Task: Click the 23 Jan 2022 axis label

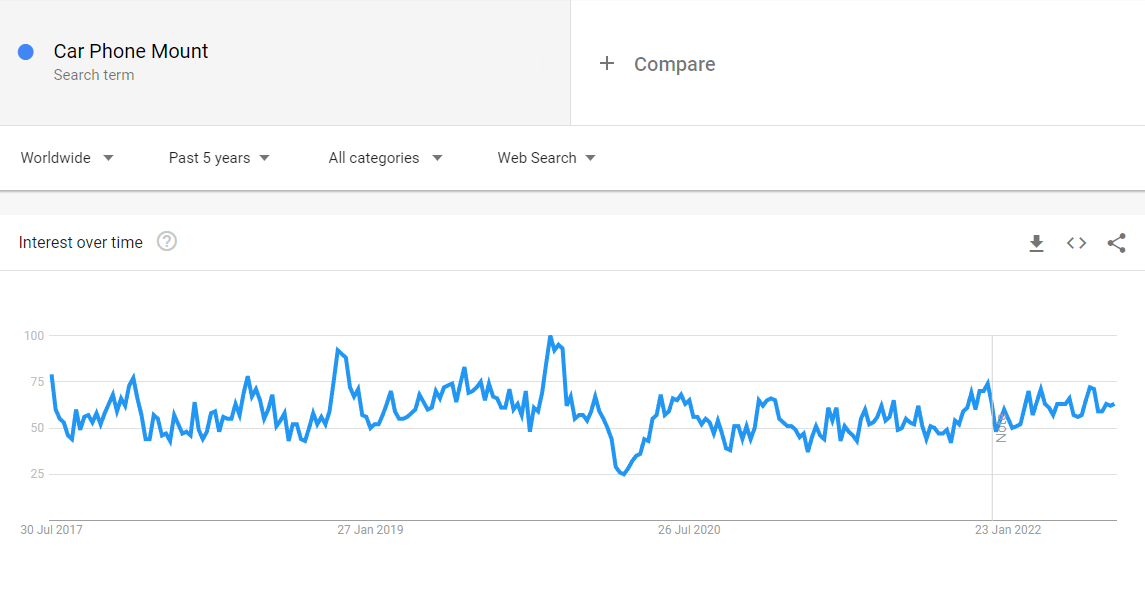Action: click(1008, 530)
